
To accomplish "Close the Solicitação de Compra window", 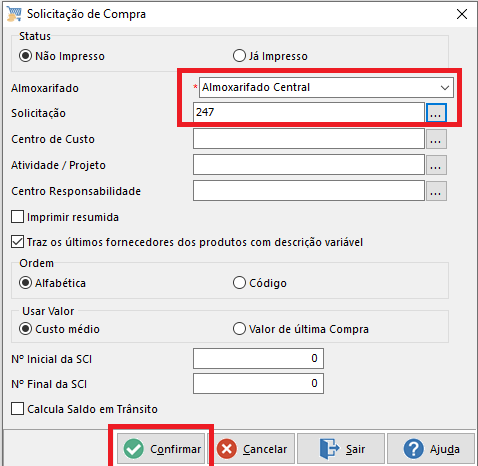I will point(462,14).
